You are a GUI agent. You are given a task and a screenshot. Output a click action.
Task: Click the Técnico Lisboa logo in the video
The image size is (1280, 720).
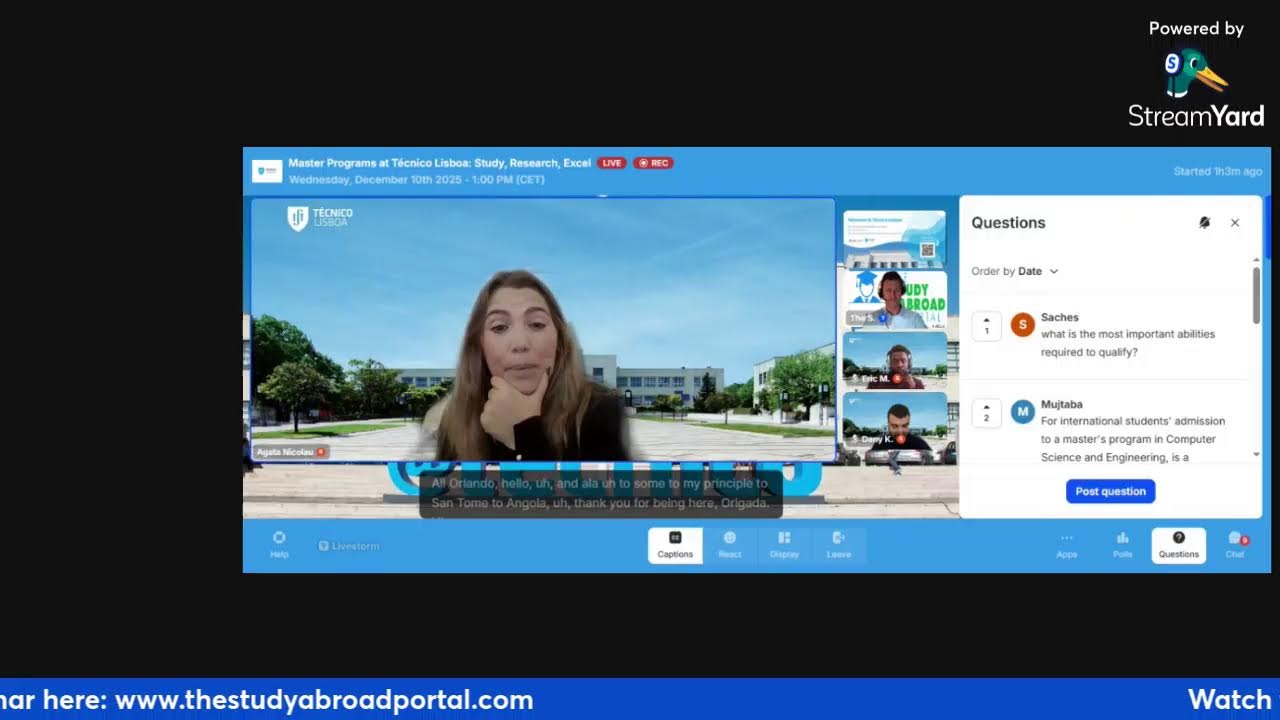tap(320, 218)
